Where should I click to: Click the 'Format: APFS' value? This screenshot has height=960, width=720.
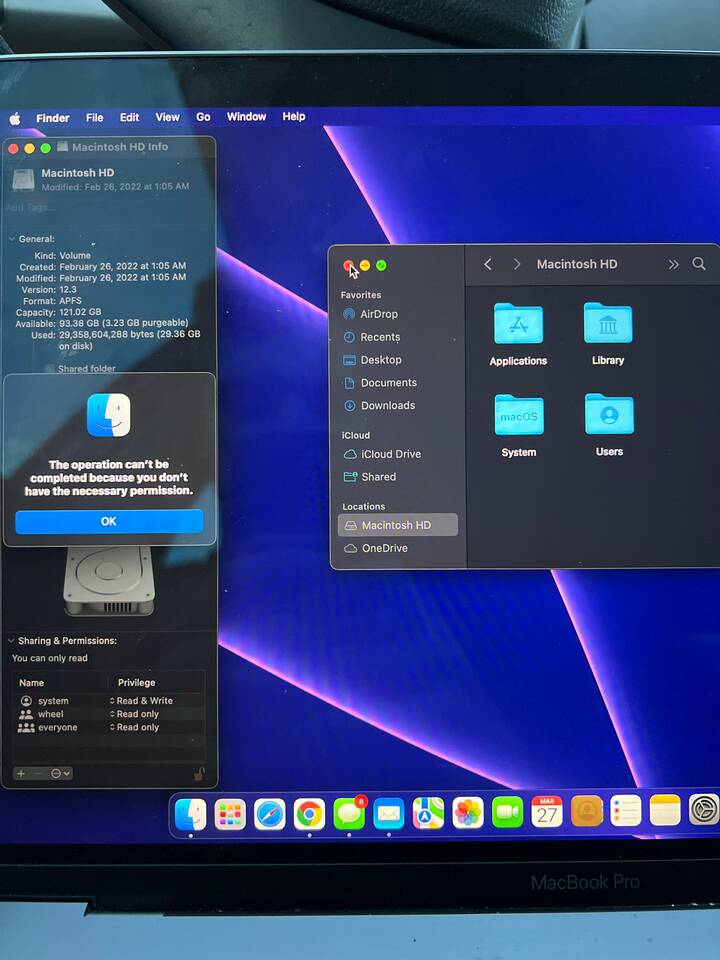pyautogui.click(x=70, y=301)
